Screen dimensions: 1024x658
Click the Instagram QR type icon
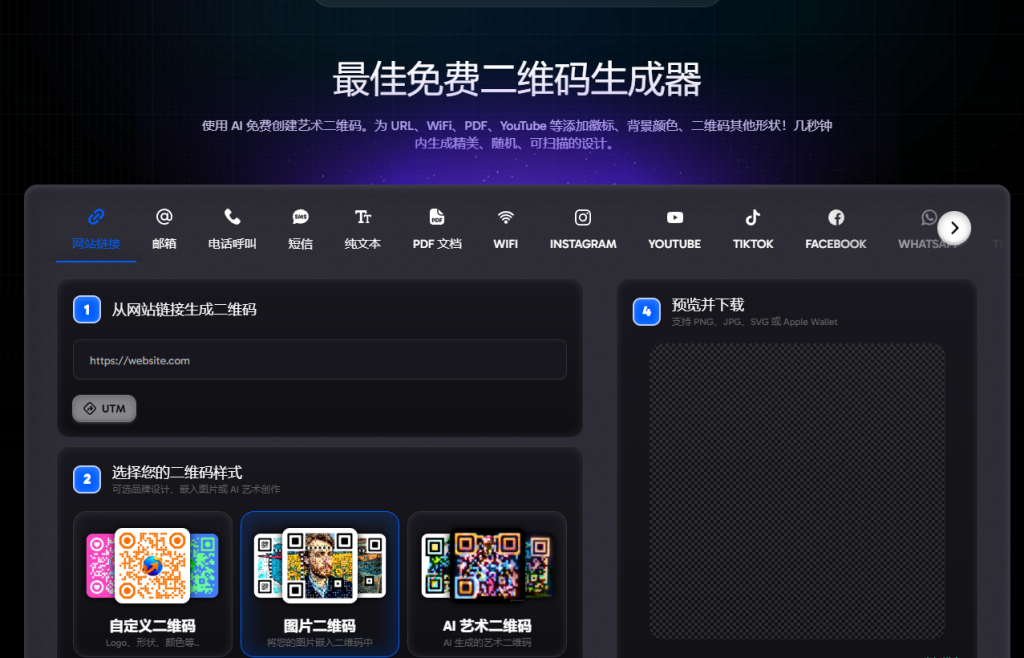pos(583,228)
